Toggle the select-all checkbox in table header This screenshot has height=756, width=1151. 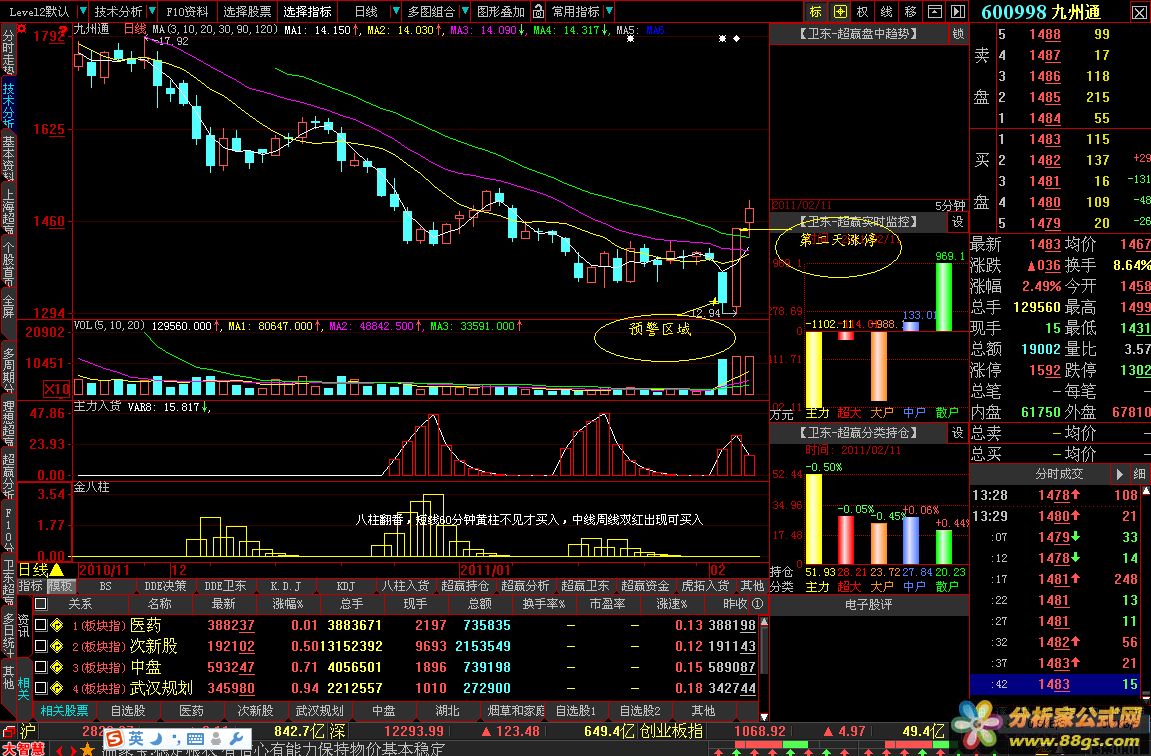click(41, 604)
